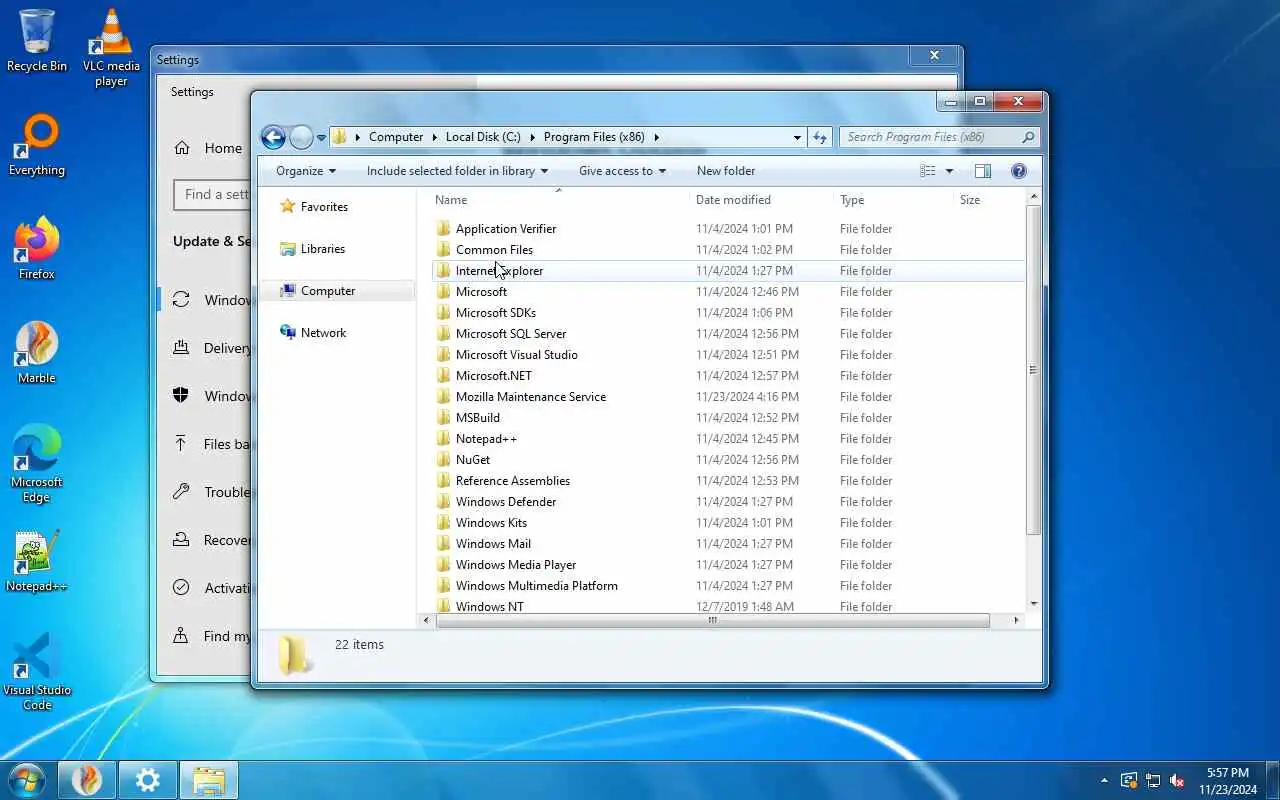Select the Notepad++ folder icon

[x=444, y=439]
